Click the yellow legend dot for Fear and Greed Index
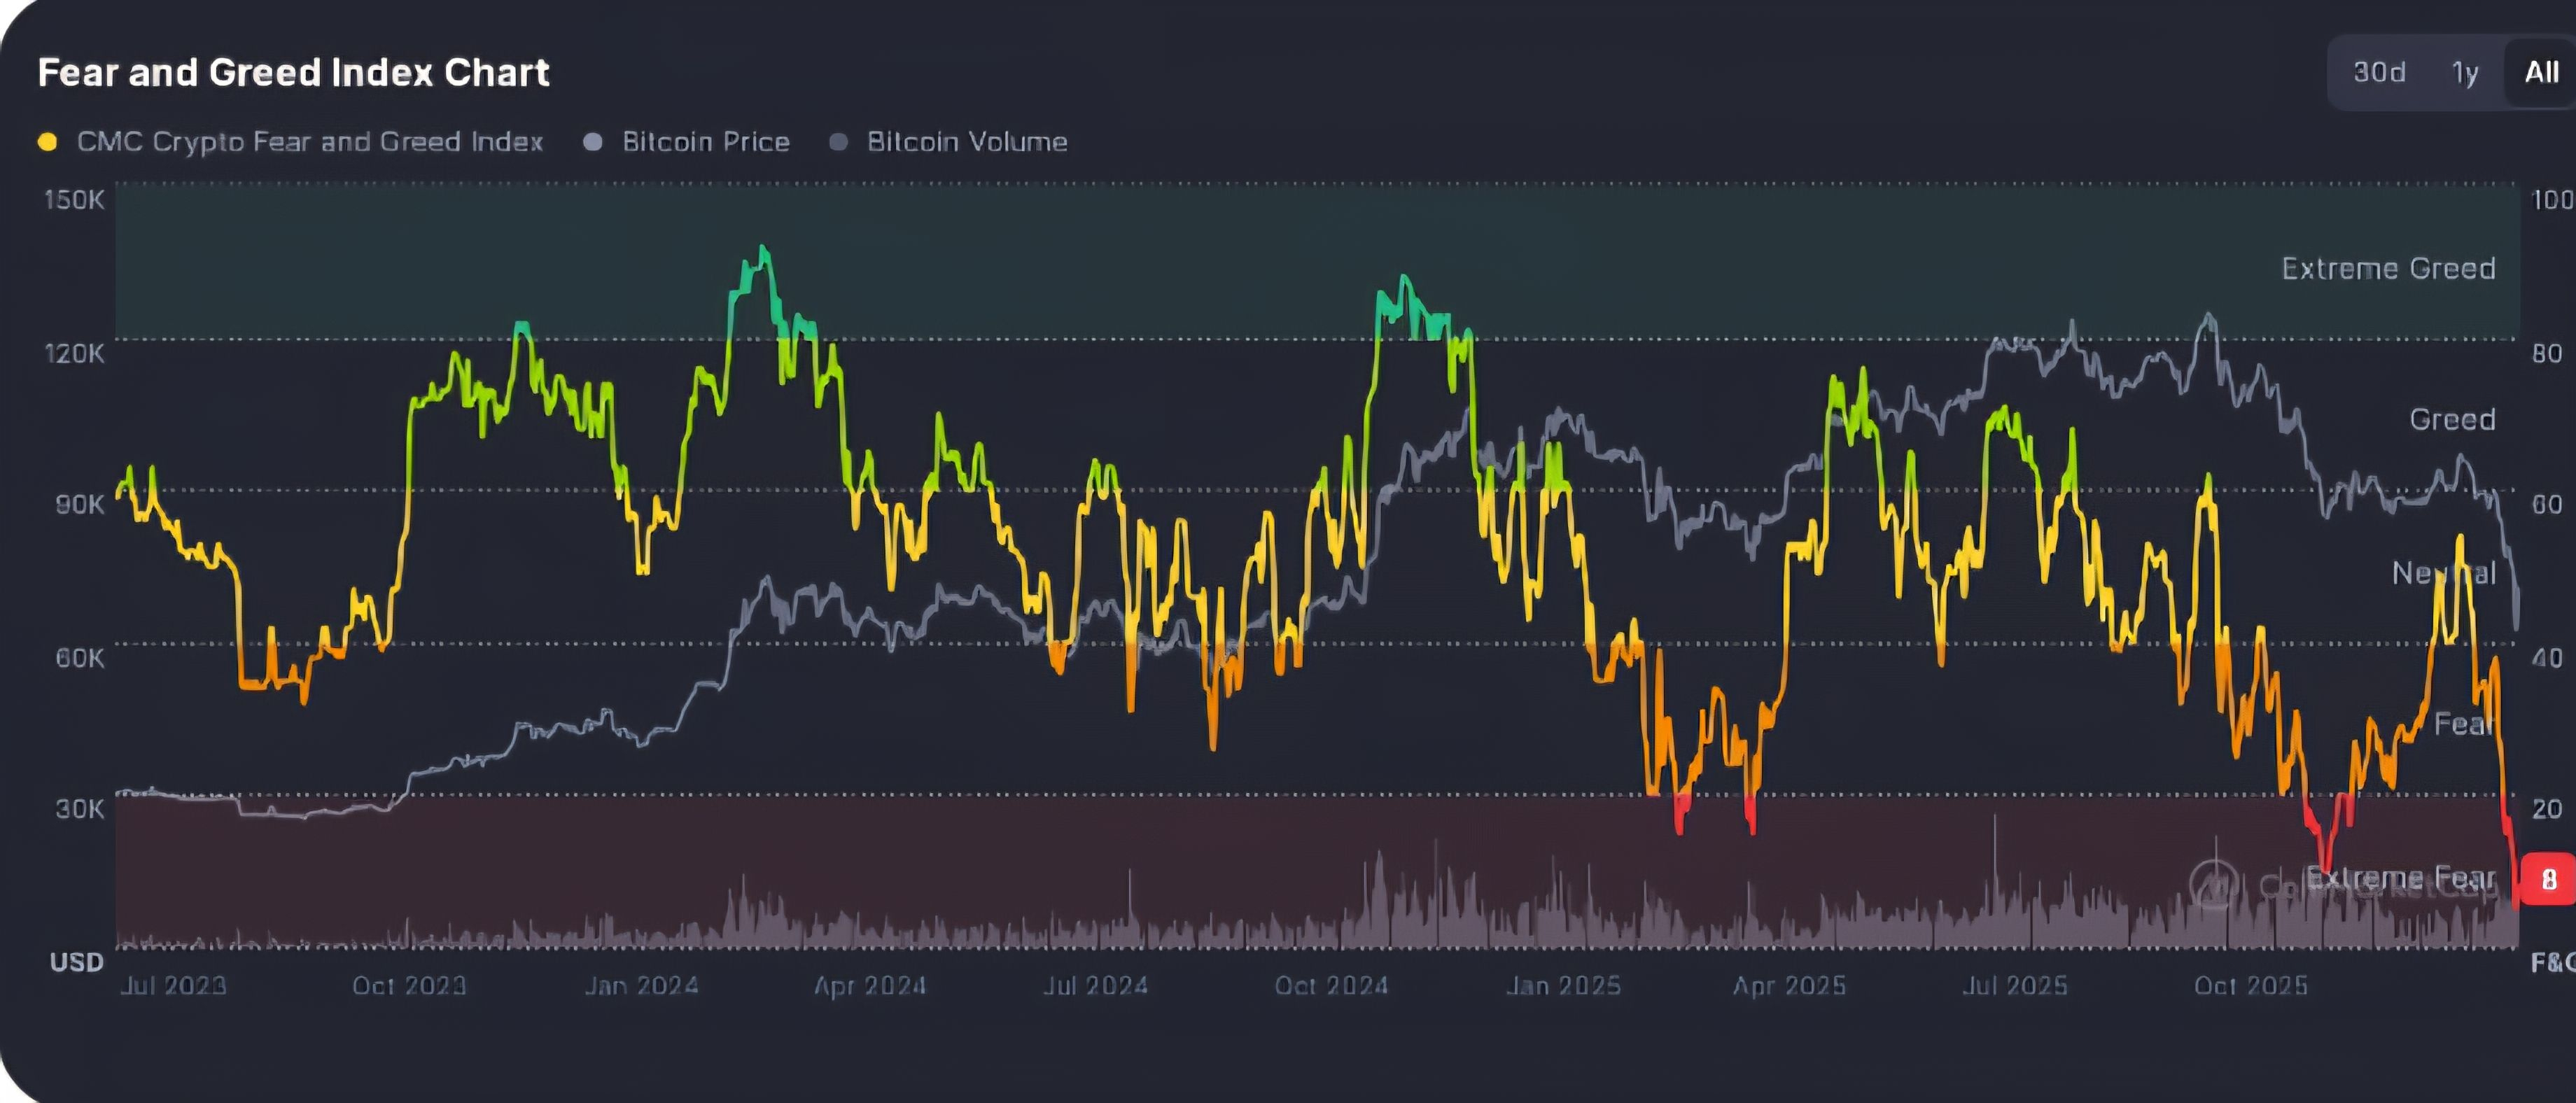This screenshot has height=1103, width=2576. (x=47, y=142)
